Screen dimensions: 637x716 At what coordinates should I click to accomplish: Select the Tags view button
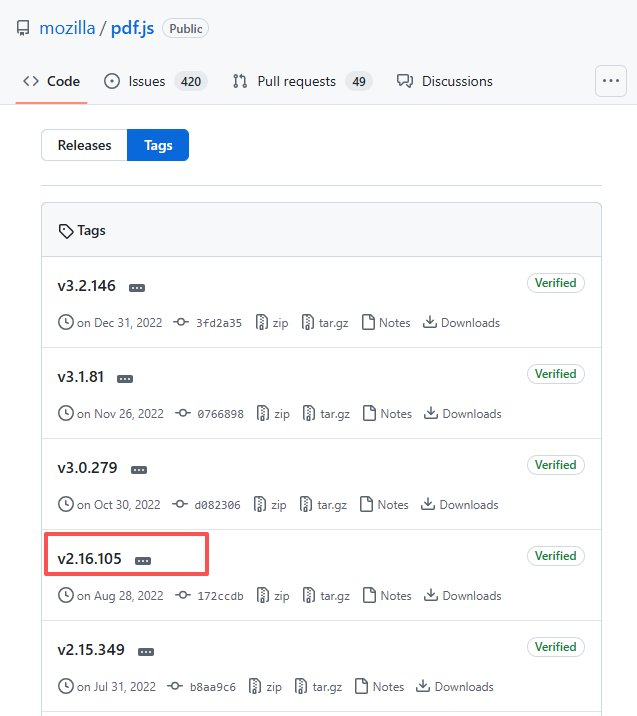point(158,145)
